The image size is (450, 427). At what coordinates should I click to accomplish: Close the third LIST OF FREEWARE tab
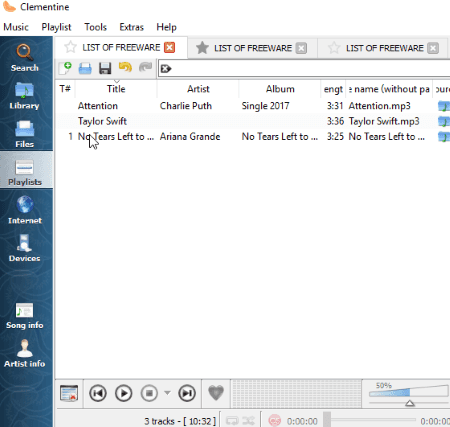point(433,48)
